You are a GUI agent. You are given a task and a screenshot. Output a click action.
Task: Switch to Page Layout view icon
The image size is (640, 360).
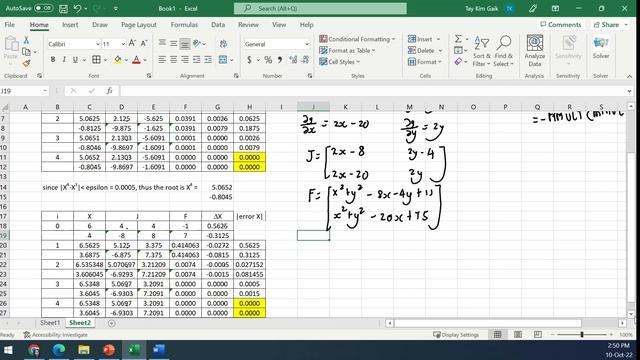(x=518, y=334)
